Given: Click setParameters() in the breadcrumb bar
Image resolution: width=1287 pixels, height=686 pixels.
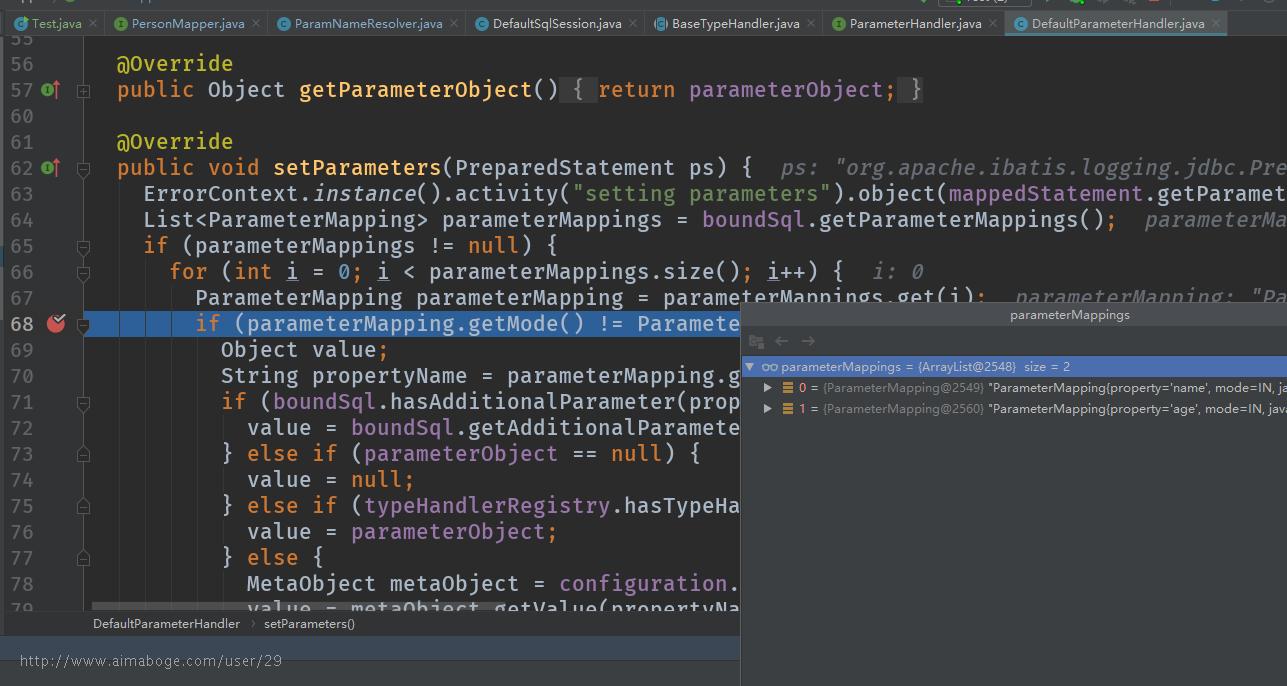Looking at the screenshot, I should (309, 624).
